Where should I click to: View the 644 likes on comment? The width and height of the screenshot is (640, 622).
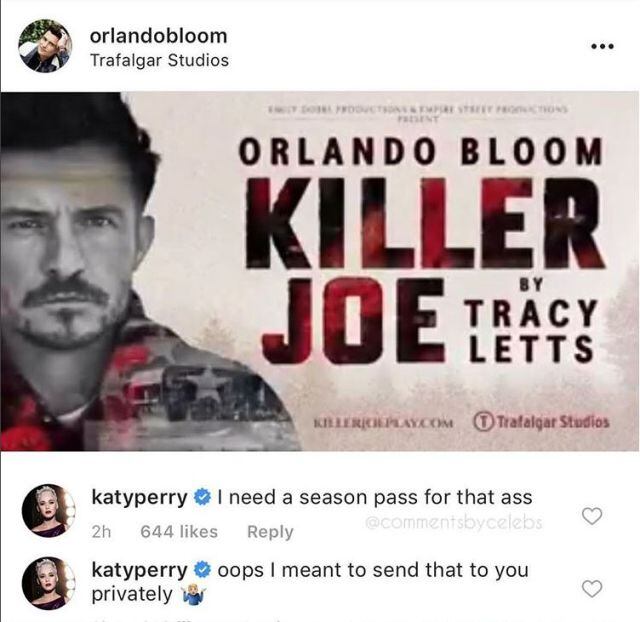(x=179, y=532)
